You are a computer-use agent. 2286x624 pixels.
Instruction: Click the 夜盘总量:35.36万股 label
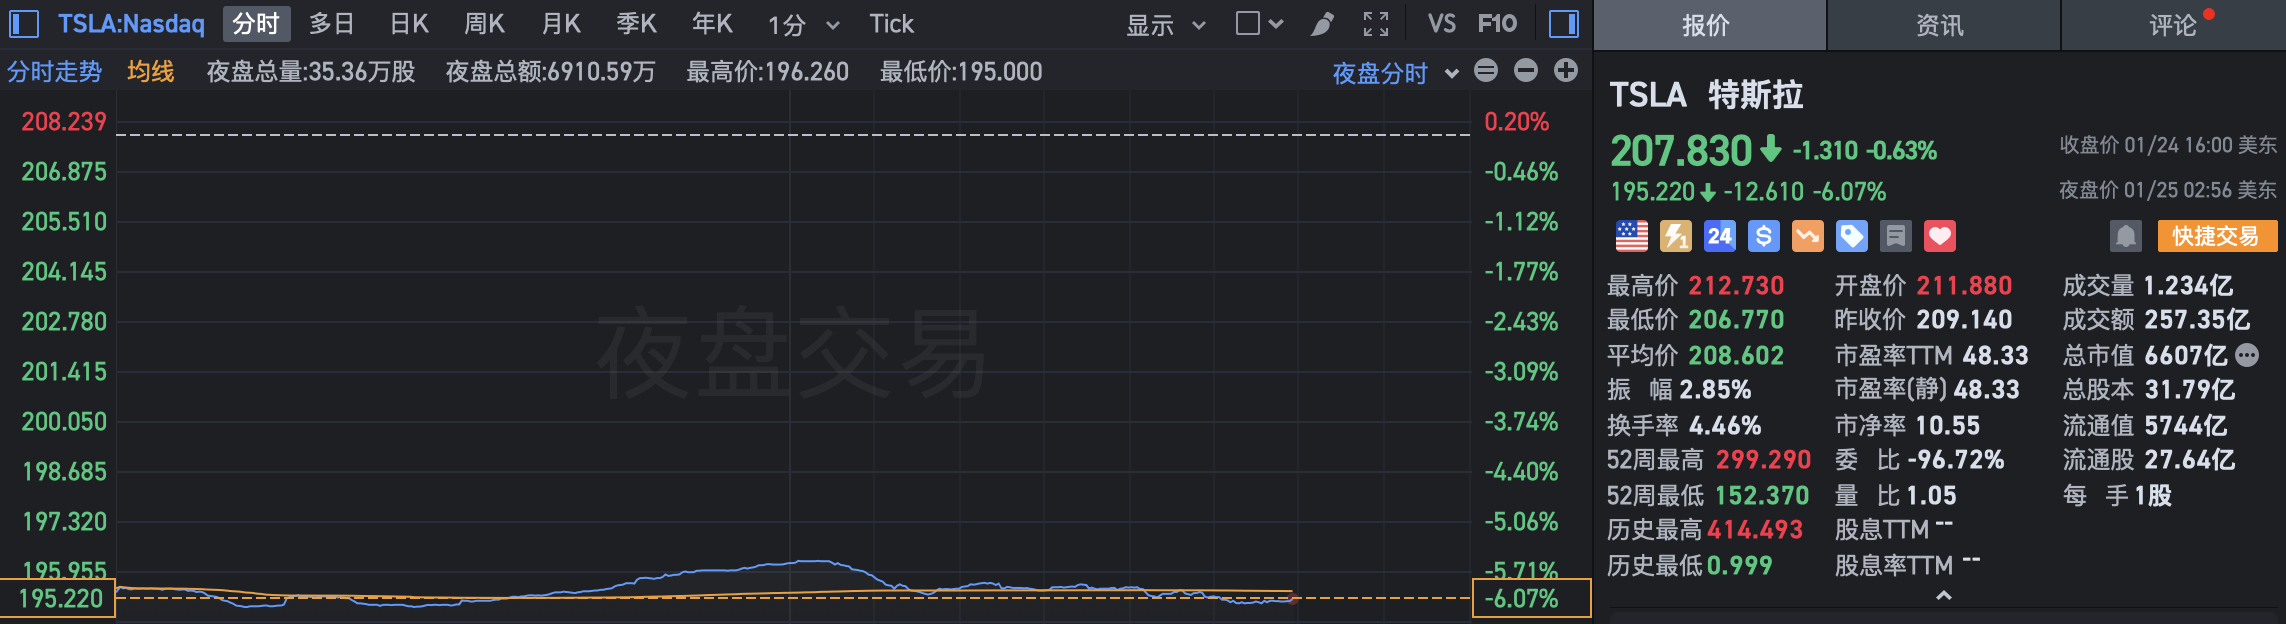(x=311, y=72)
